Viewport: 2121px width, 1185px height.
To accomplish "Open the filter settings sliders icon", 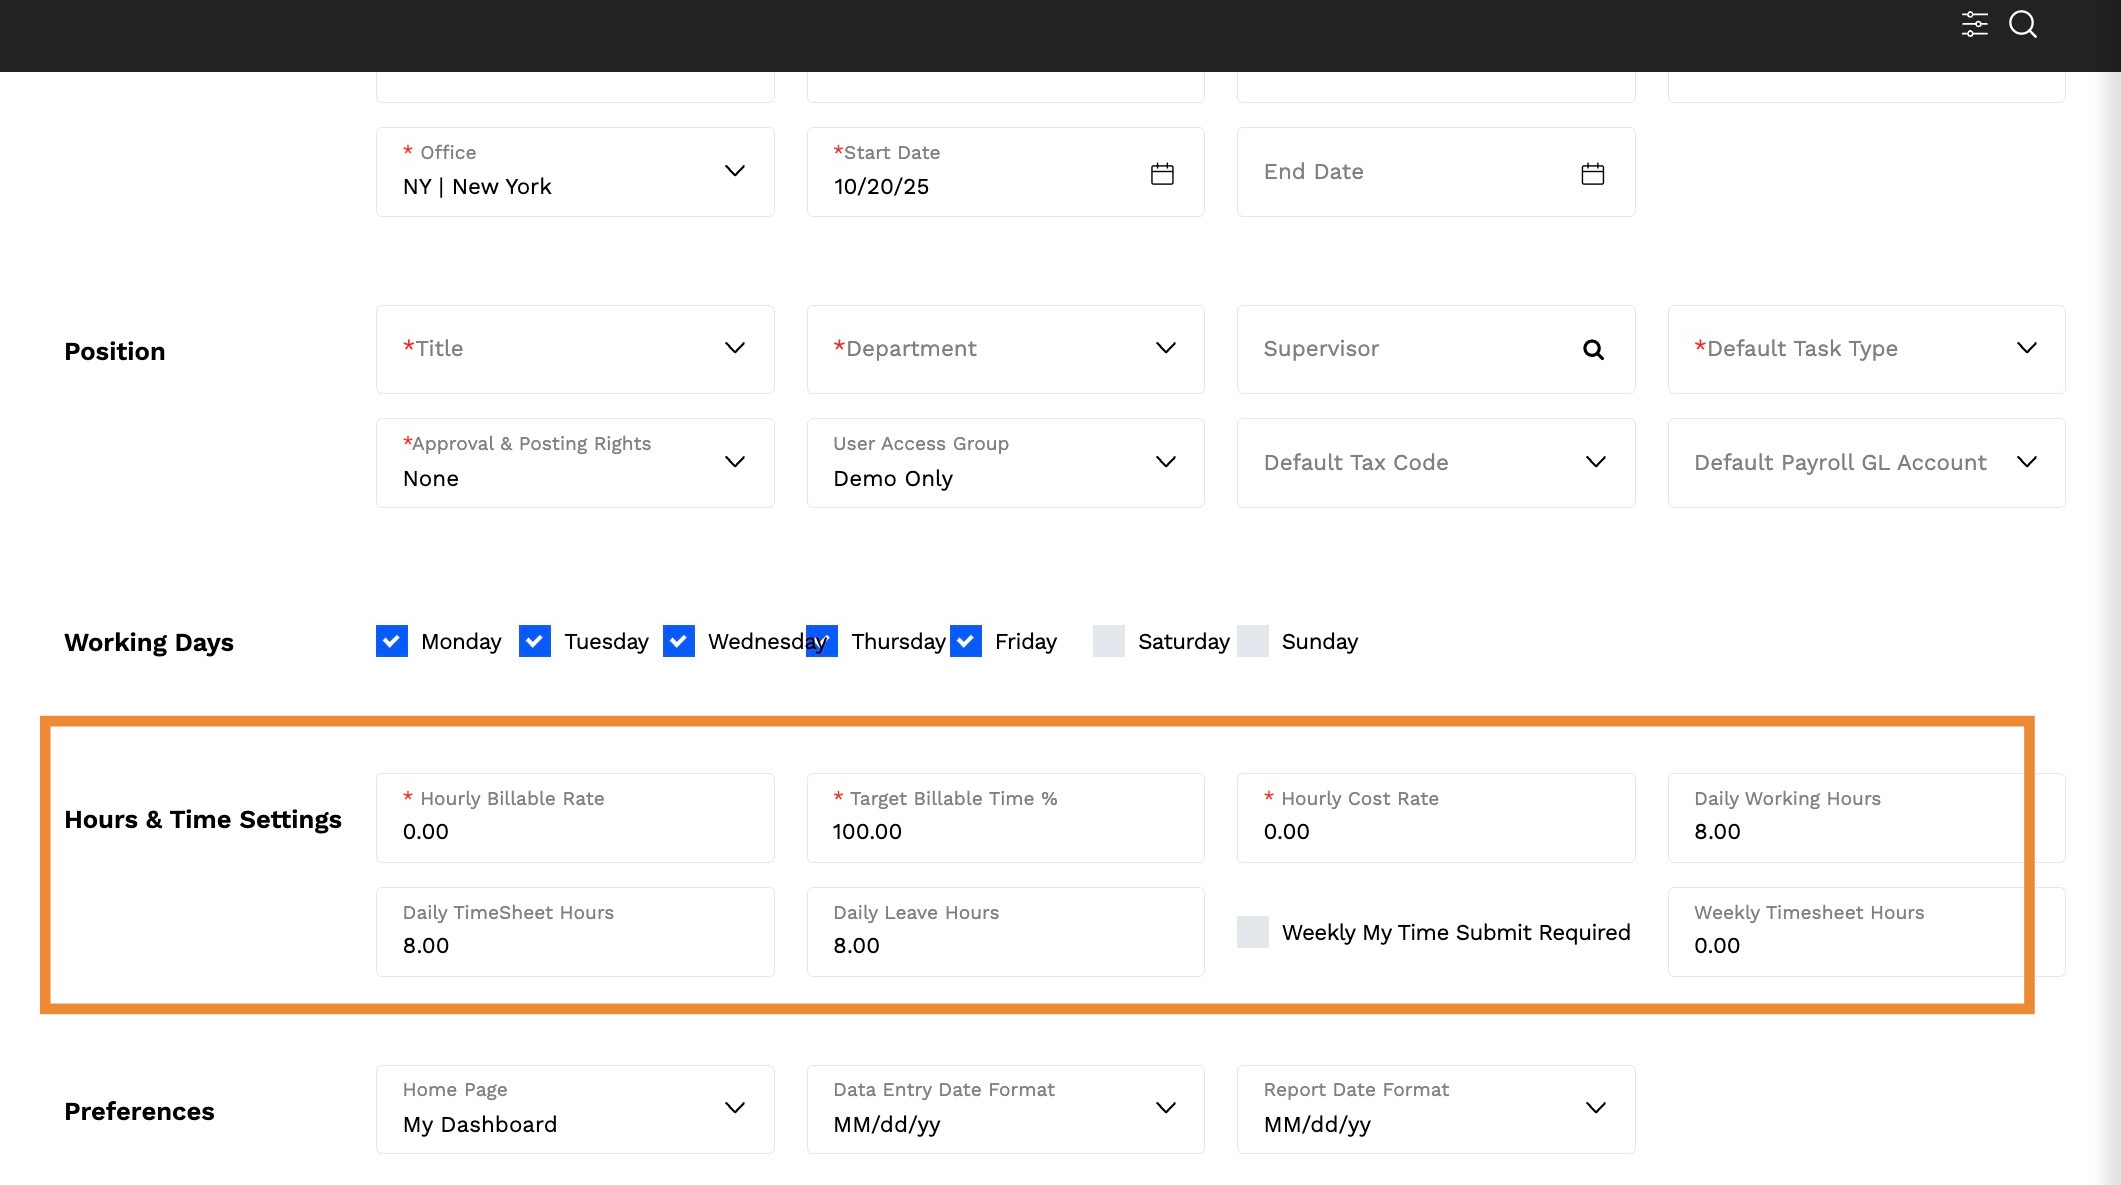I will click(1974, 24).
